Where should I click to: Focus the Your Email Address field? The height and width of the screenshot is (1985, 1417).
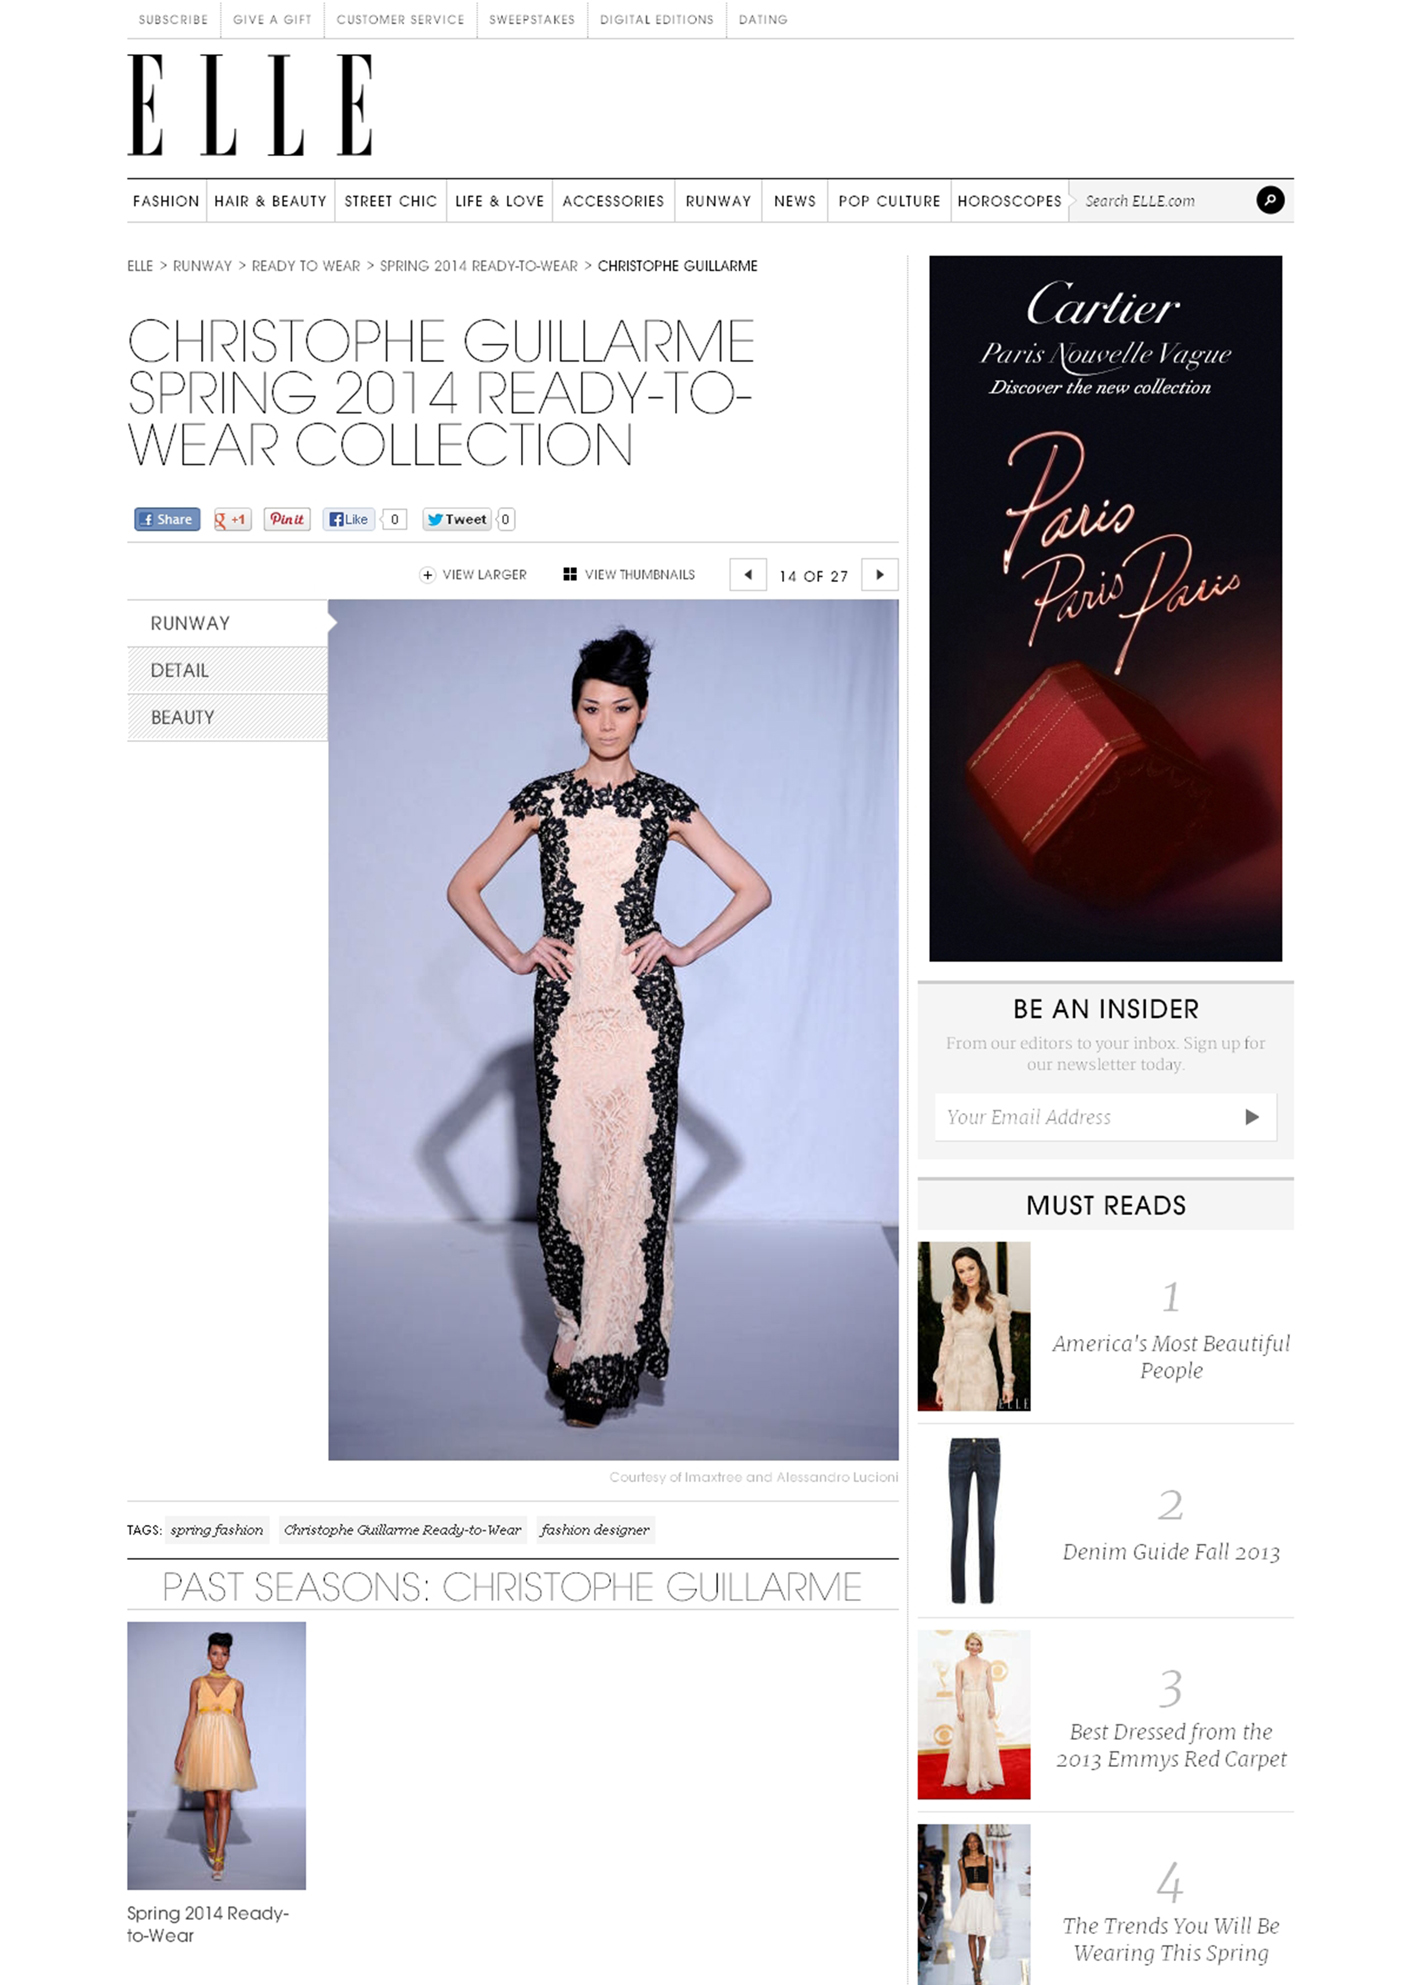pyautogui.click(x=1085, y=1117)
